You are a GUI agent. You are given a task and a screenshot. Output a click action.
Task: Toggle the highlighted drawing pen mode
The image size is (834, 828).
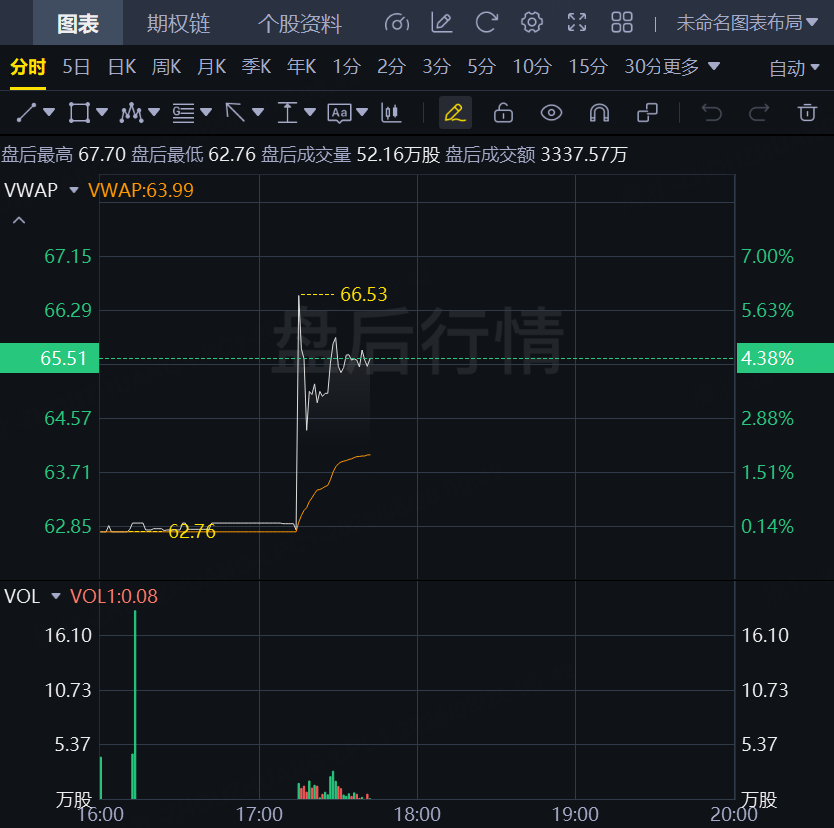pos(455,113)
